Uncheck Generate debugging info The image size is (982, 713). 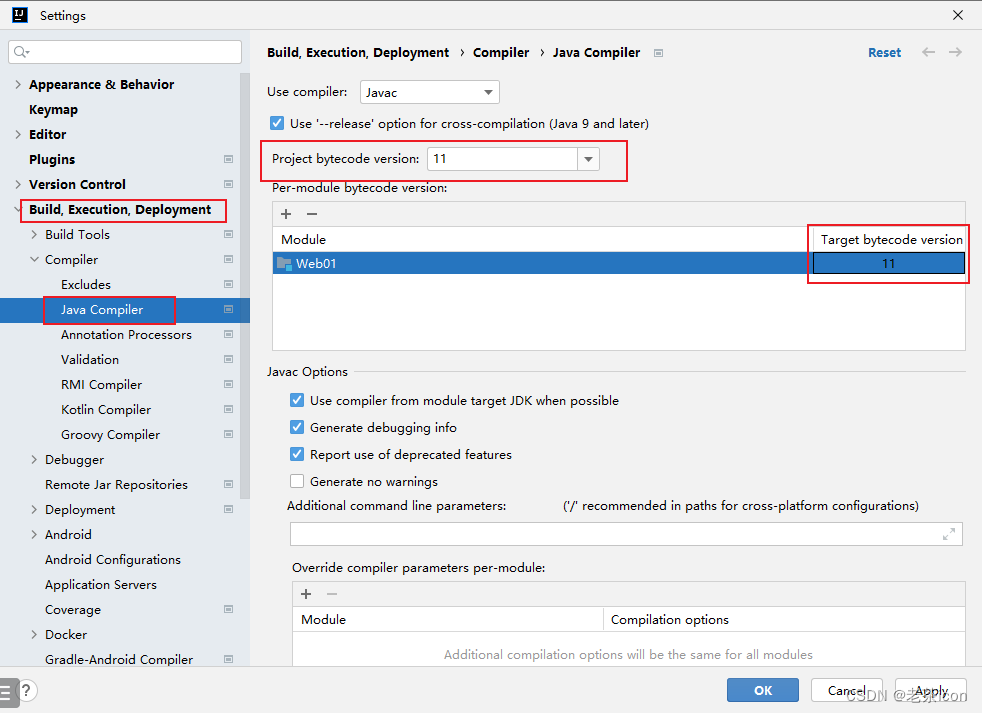297,427
